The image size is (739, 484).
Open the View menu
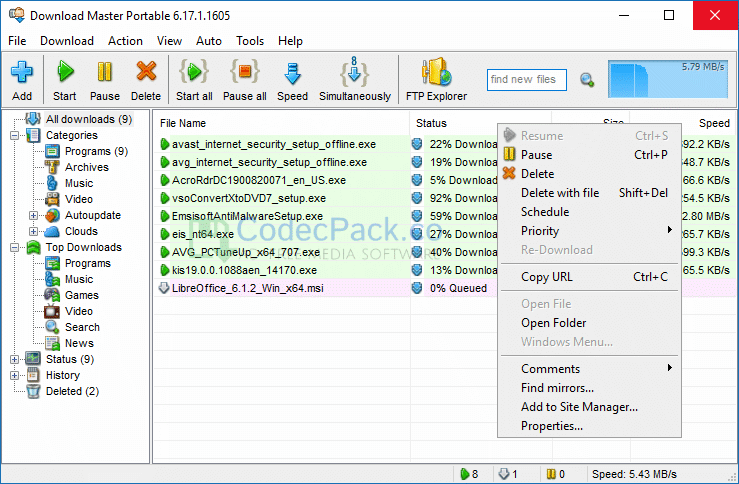coord(169,41)
